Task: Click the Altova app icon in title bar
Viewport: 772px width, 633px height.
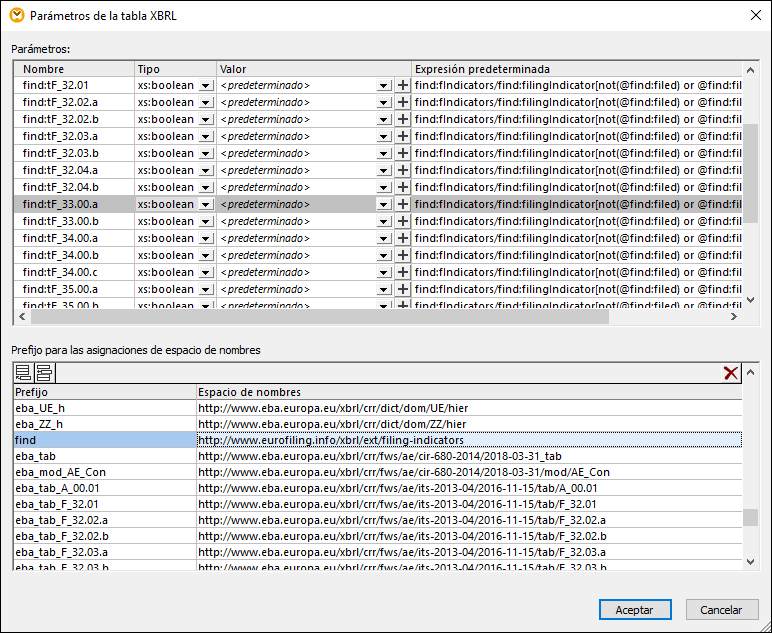Action: point(17,16)
